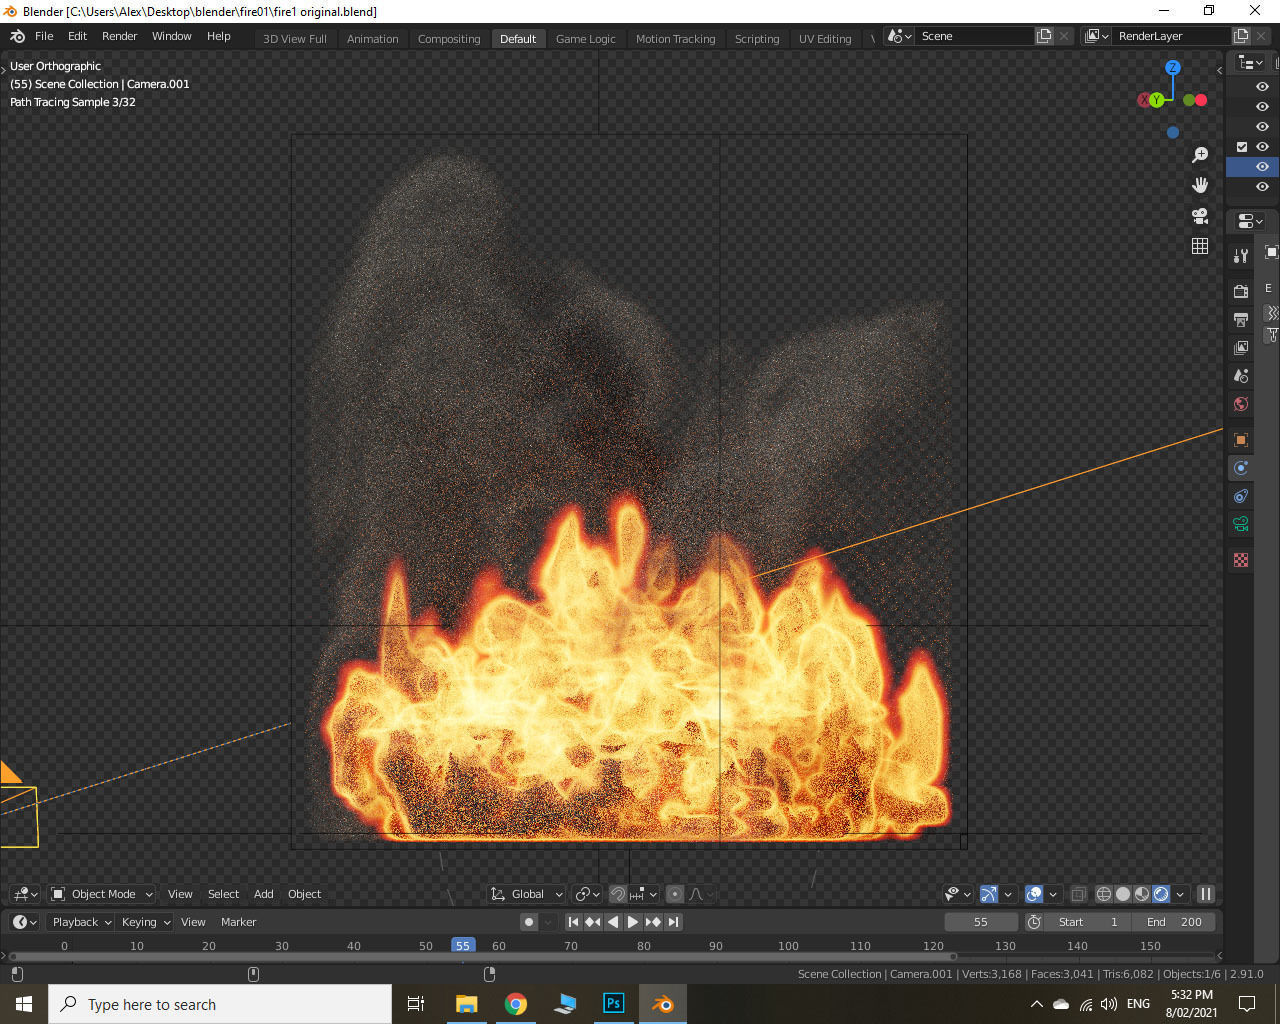Open the Render menu
1280x1024 pixels.
[x=120, y=36]
